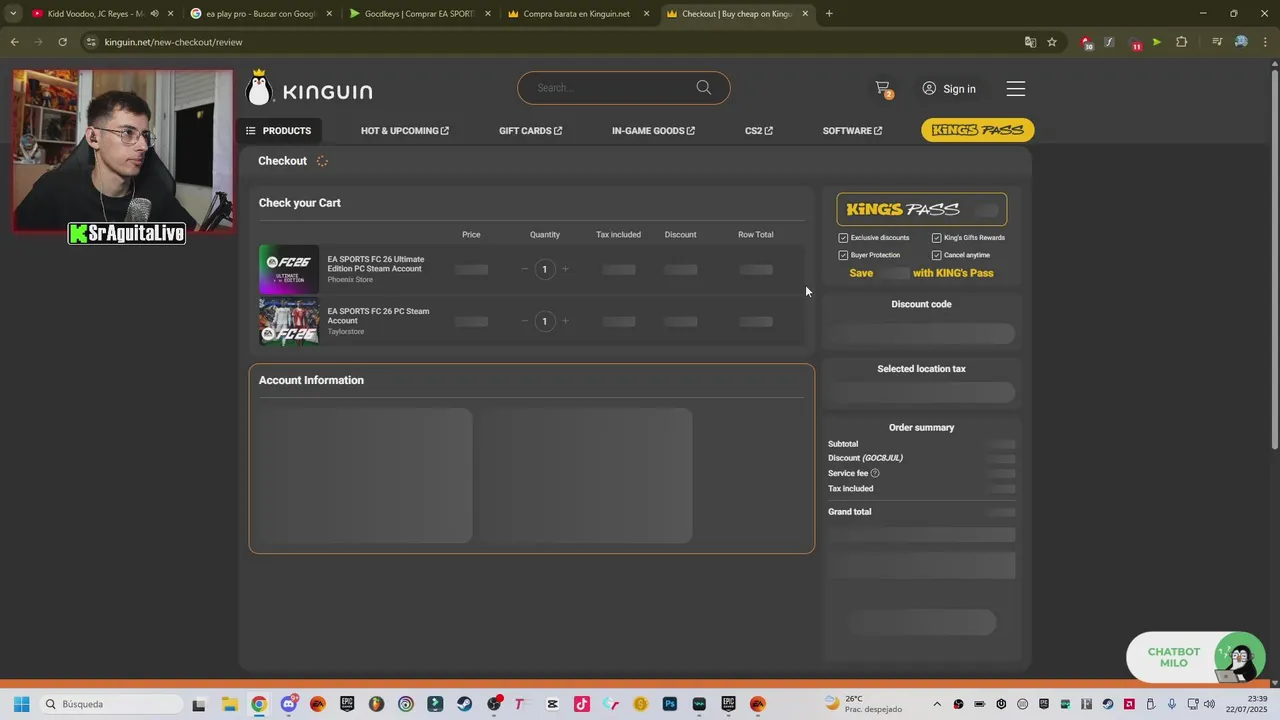Switch to the Compra barata en Kinguin tab
The image size is (1280, 720).
576,13
